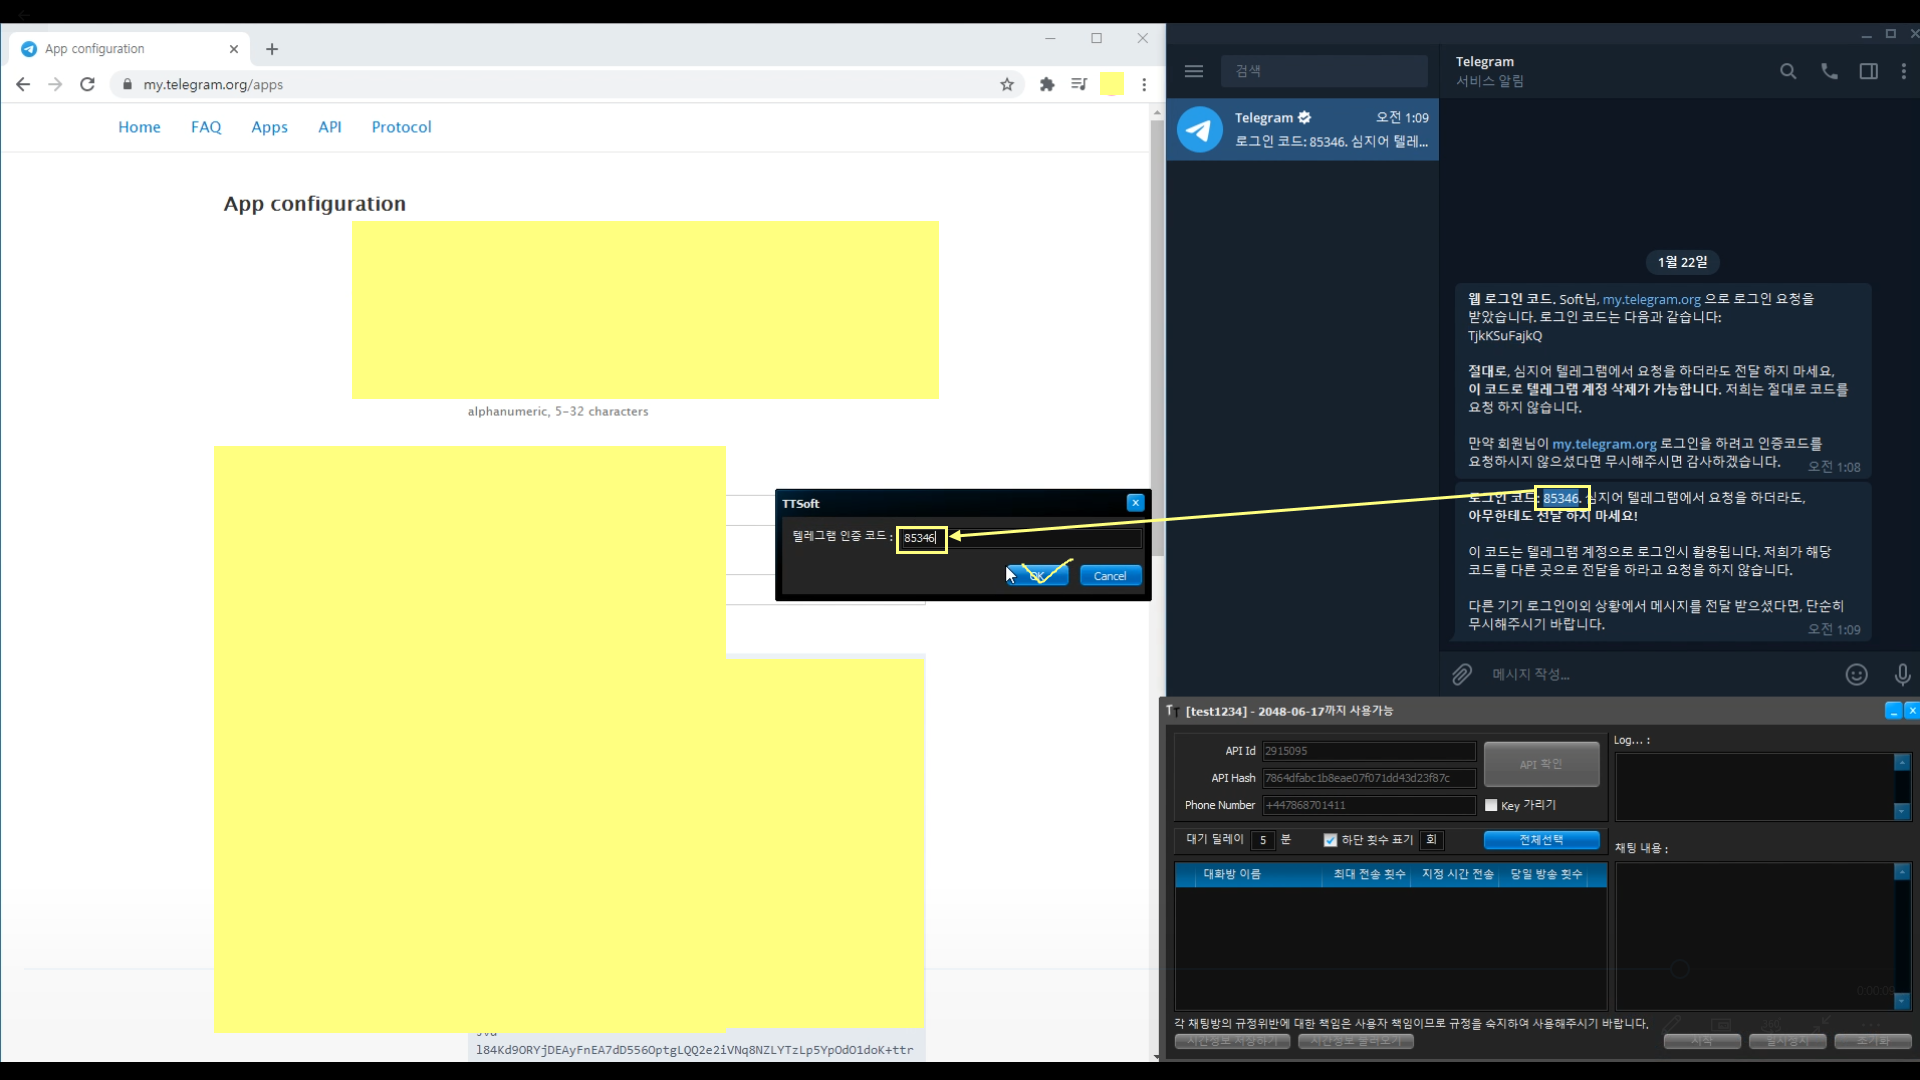Open a new Chrome tab
1920x1080 pixels.
[272, 49]
